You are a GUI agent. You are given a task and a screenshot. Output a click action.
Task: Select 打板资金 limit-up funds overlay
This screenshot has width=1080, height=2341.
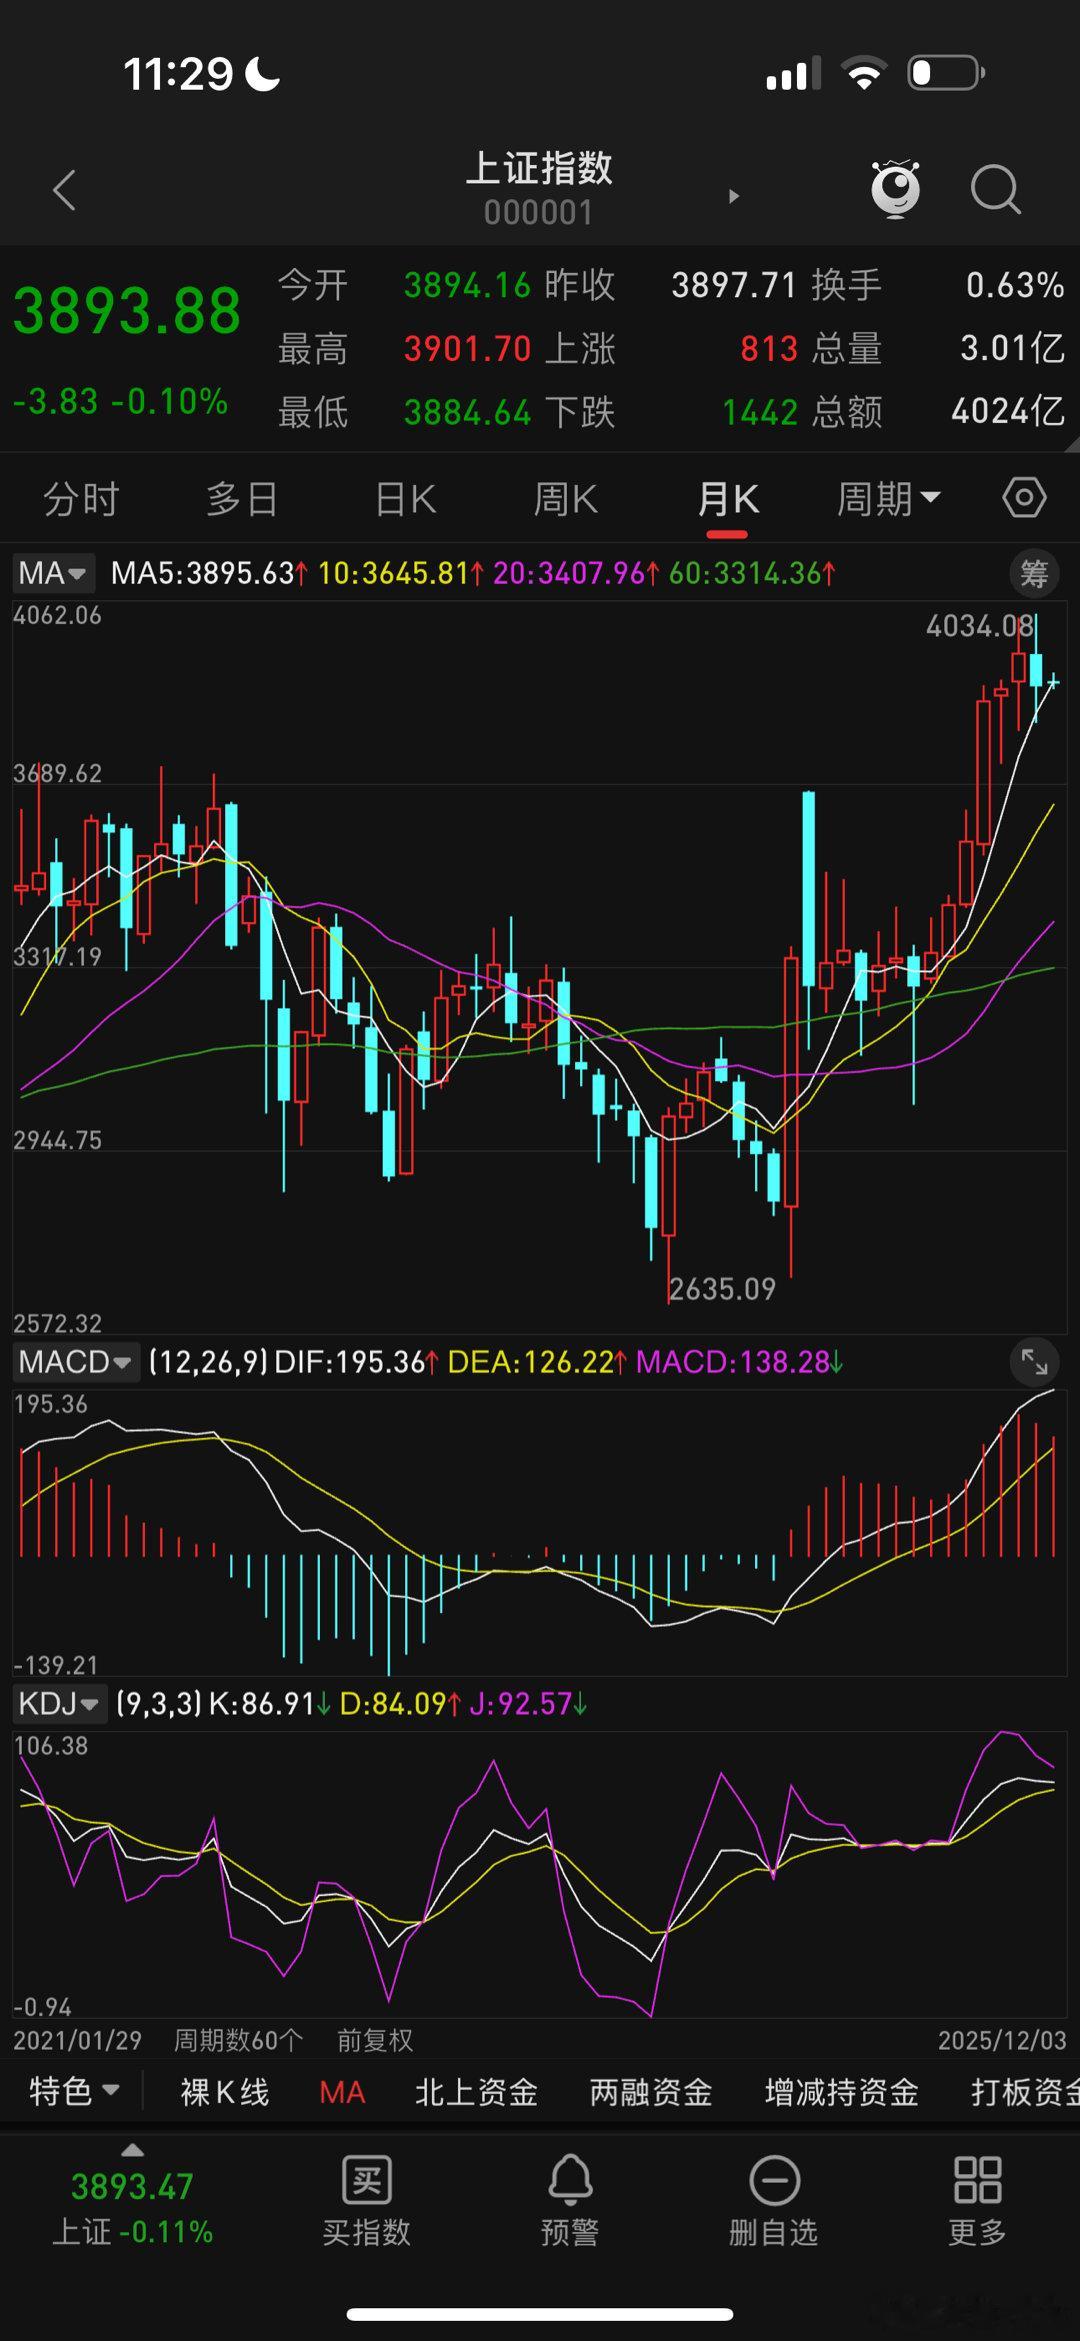[1025, 2092]
